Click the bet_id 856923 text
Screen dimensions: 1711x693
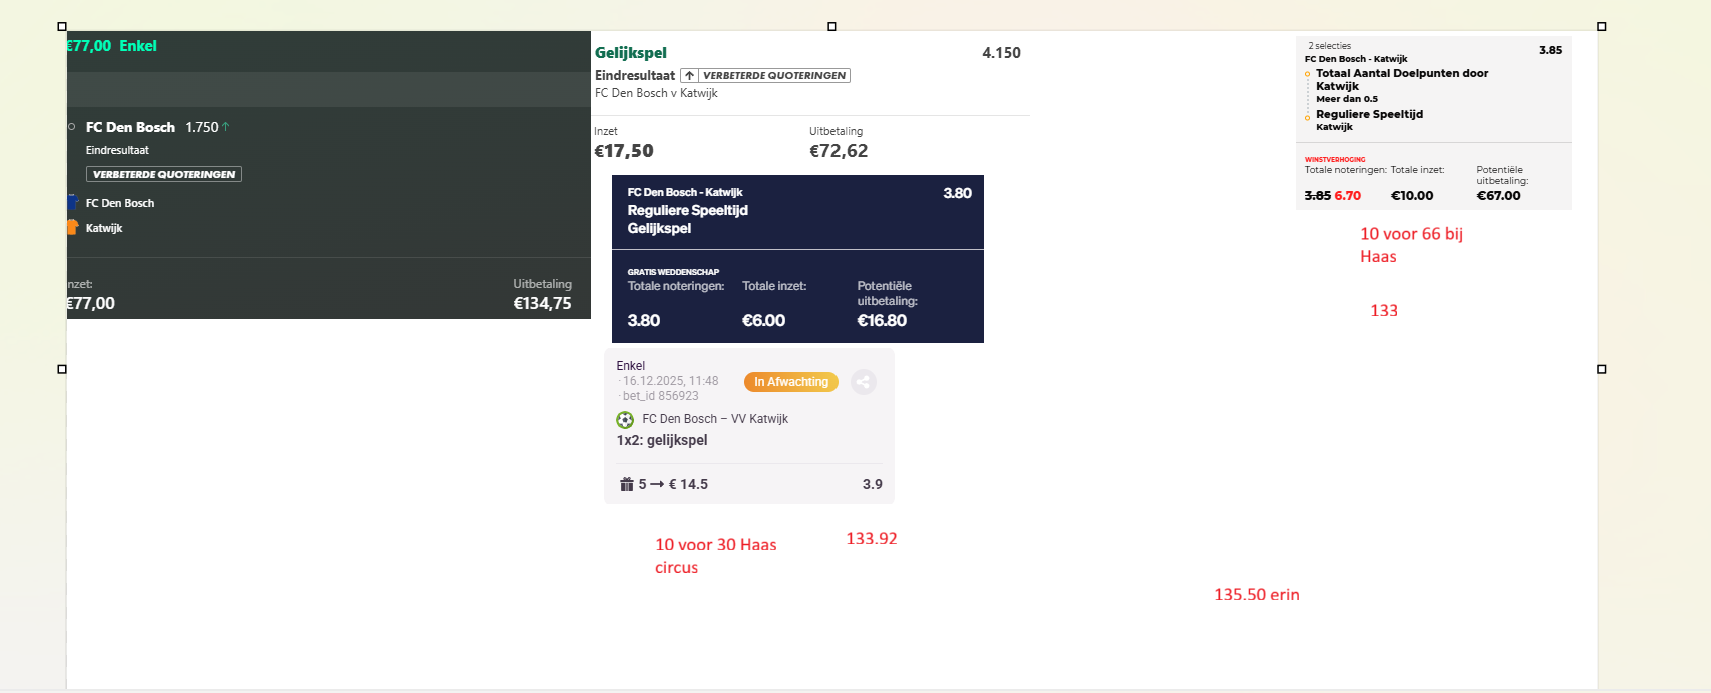click(x=660, y=396)
